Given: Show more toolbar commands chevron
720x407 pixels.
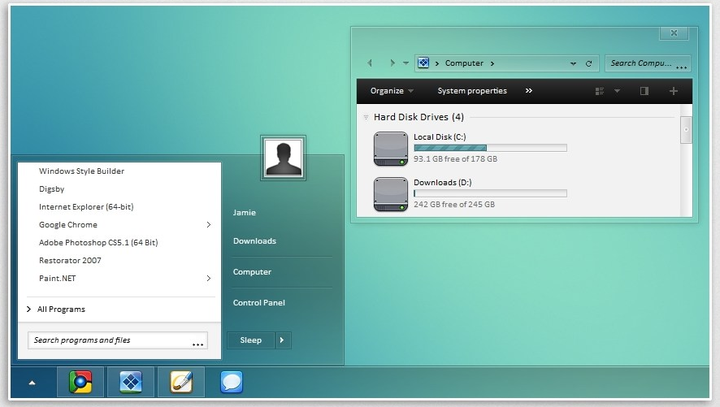Looking at the screenshot, I should 529,91.
